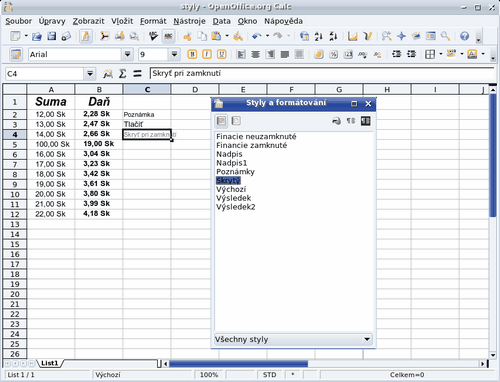This screenshot has width=500, height=382.
Task: Apply currency number format icon
Action: [x=319, y=54]
